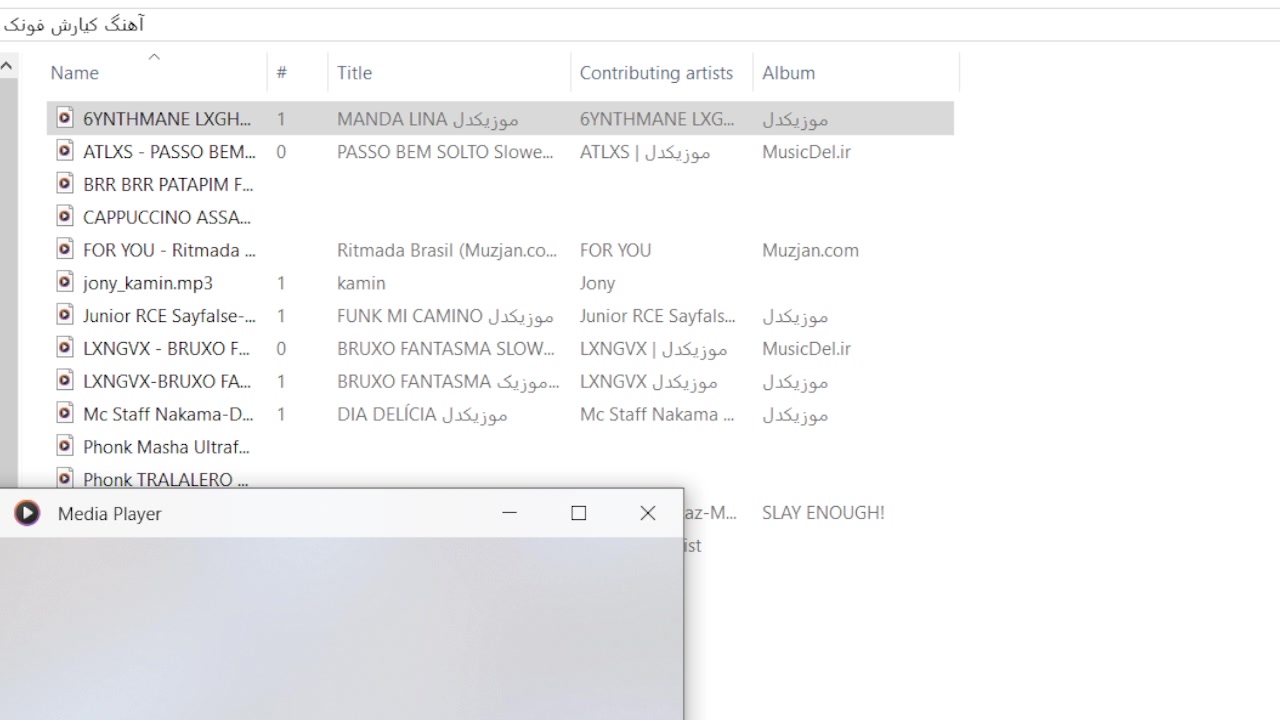This screenshot has width=1280, height=720.
Task: Click the up arrow of the left scrollbar
Action: [x=7, y=66]
